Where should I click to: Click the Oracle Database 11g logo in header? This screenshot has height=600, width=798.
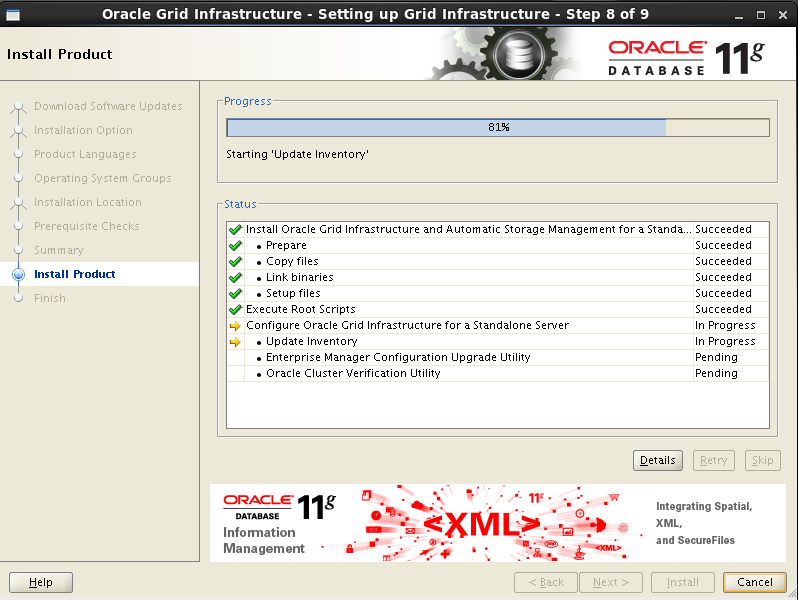pos(686,58)
